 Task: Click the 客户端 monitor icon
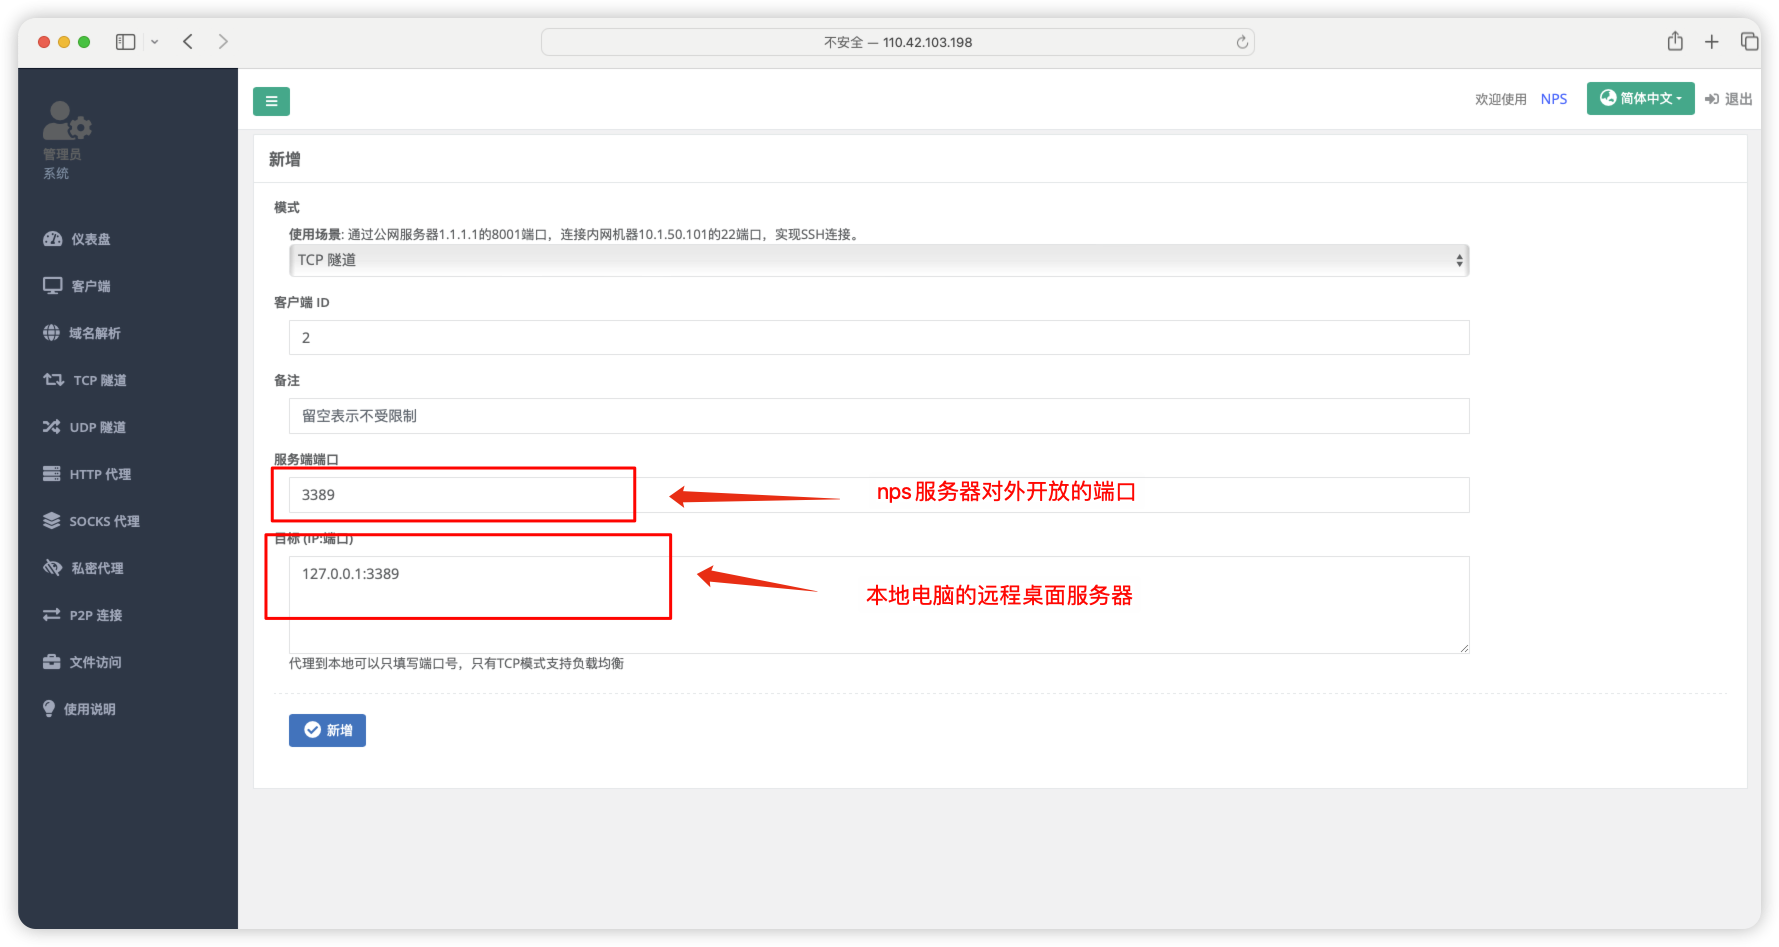[x=52, y=286]
